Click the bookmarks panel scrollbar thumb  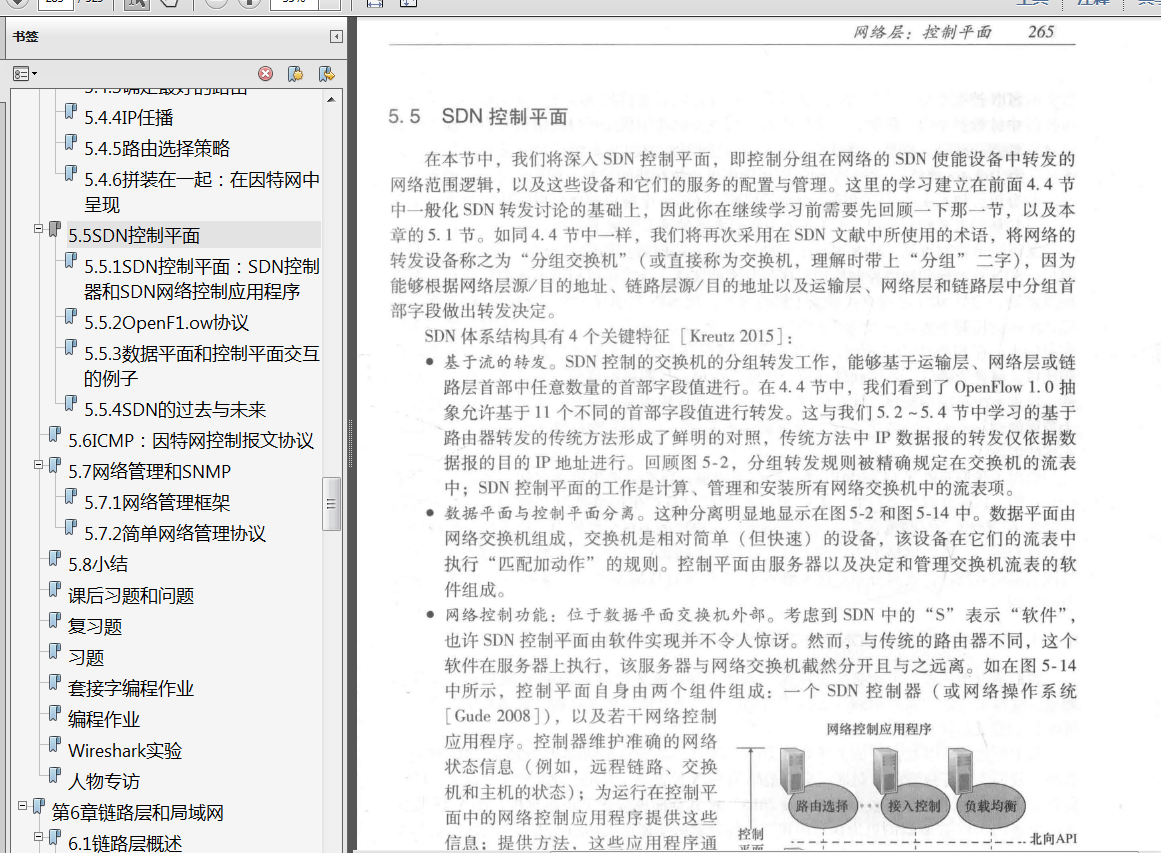(x=331, y=504)
